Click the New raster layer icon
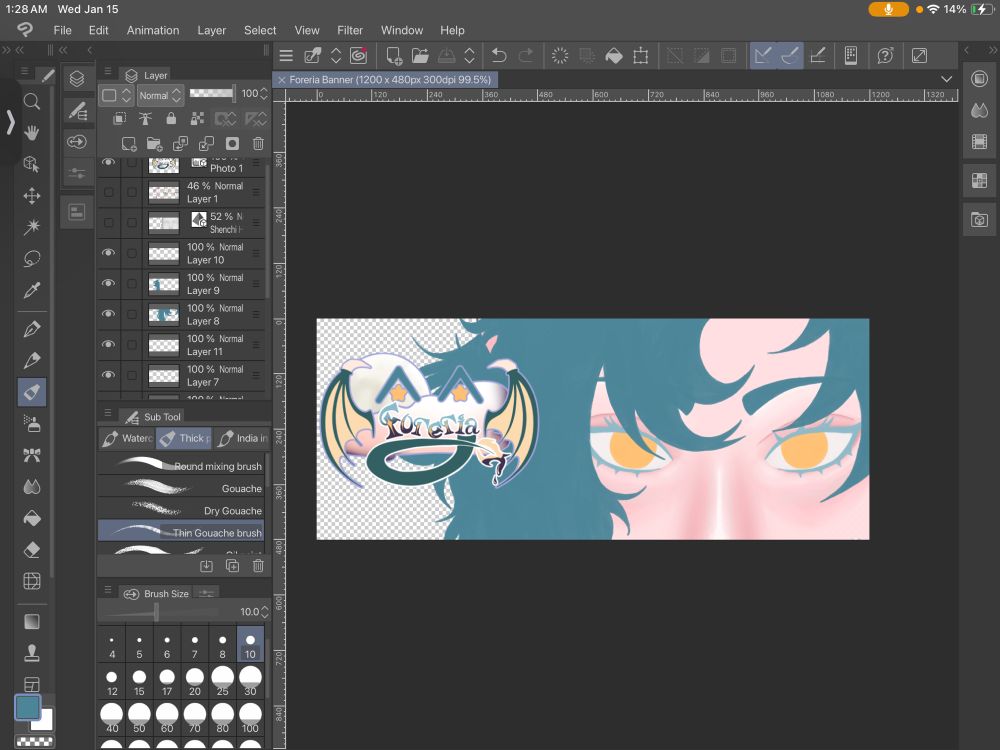1000x750 pixels. pos(129,143)
